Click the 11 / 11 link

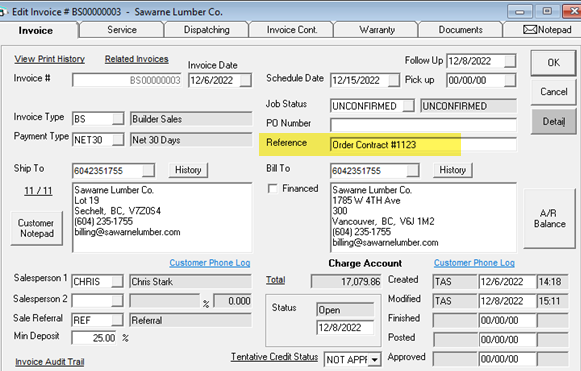coord(38,191)
